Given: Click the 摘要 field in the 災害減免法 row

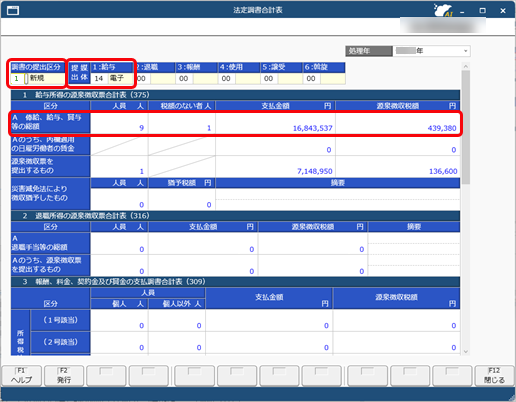Looking at the screenshot, I should pos(338,199).
